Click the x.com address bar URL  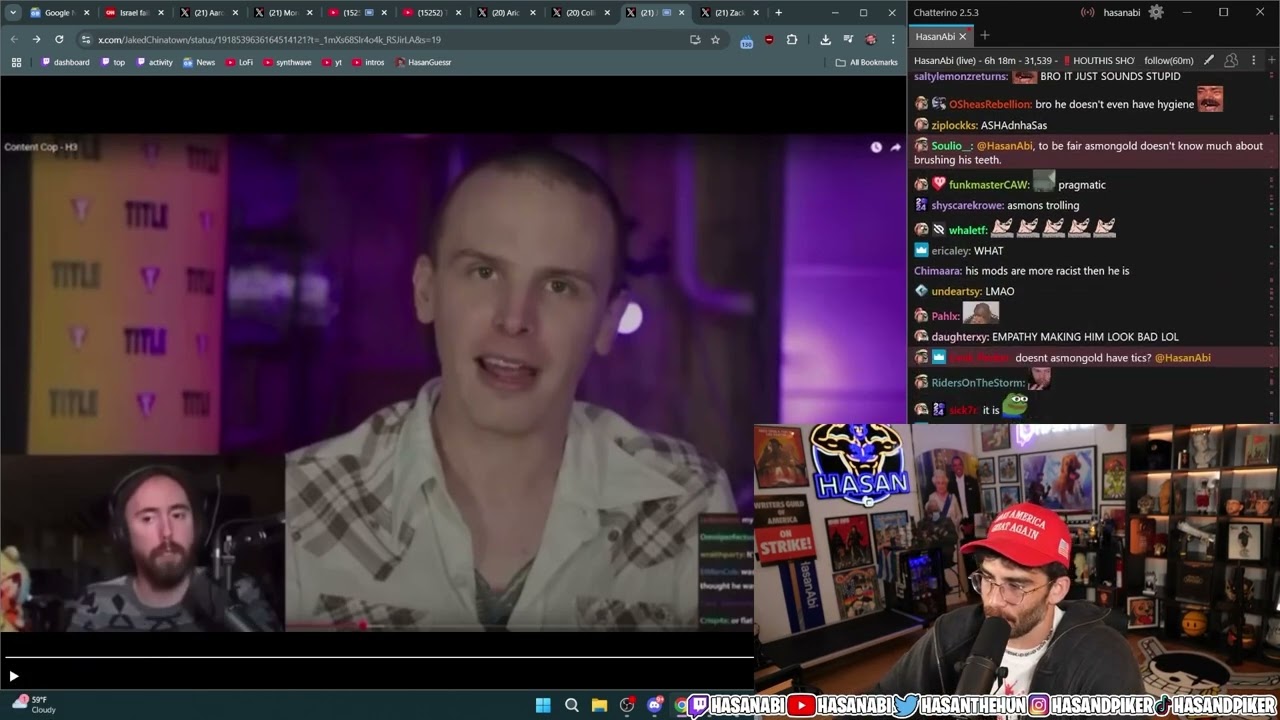pos(270,40)
